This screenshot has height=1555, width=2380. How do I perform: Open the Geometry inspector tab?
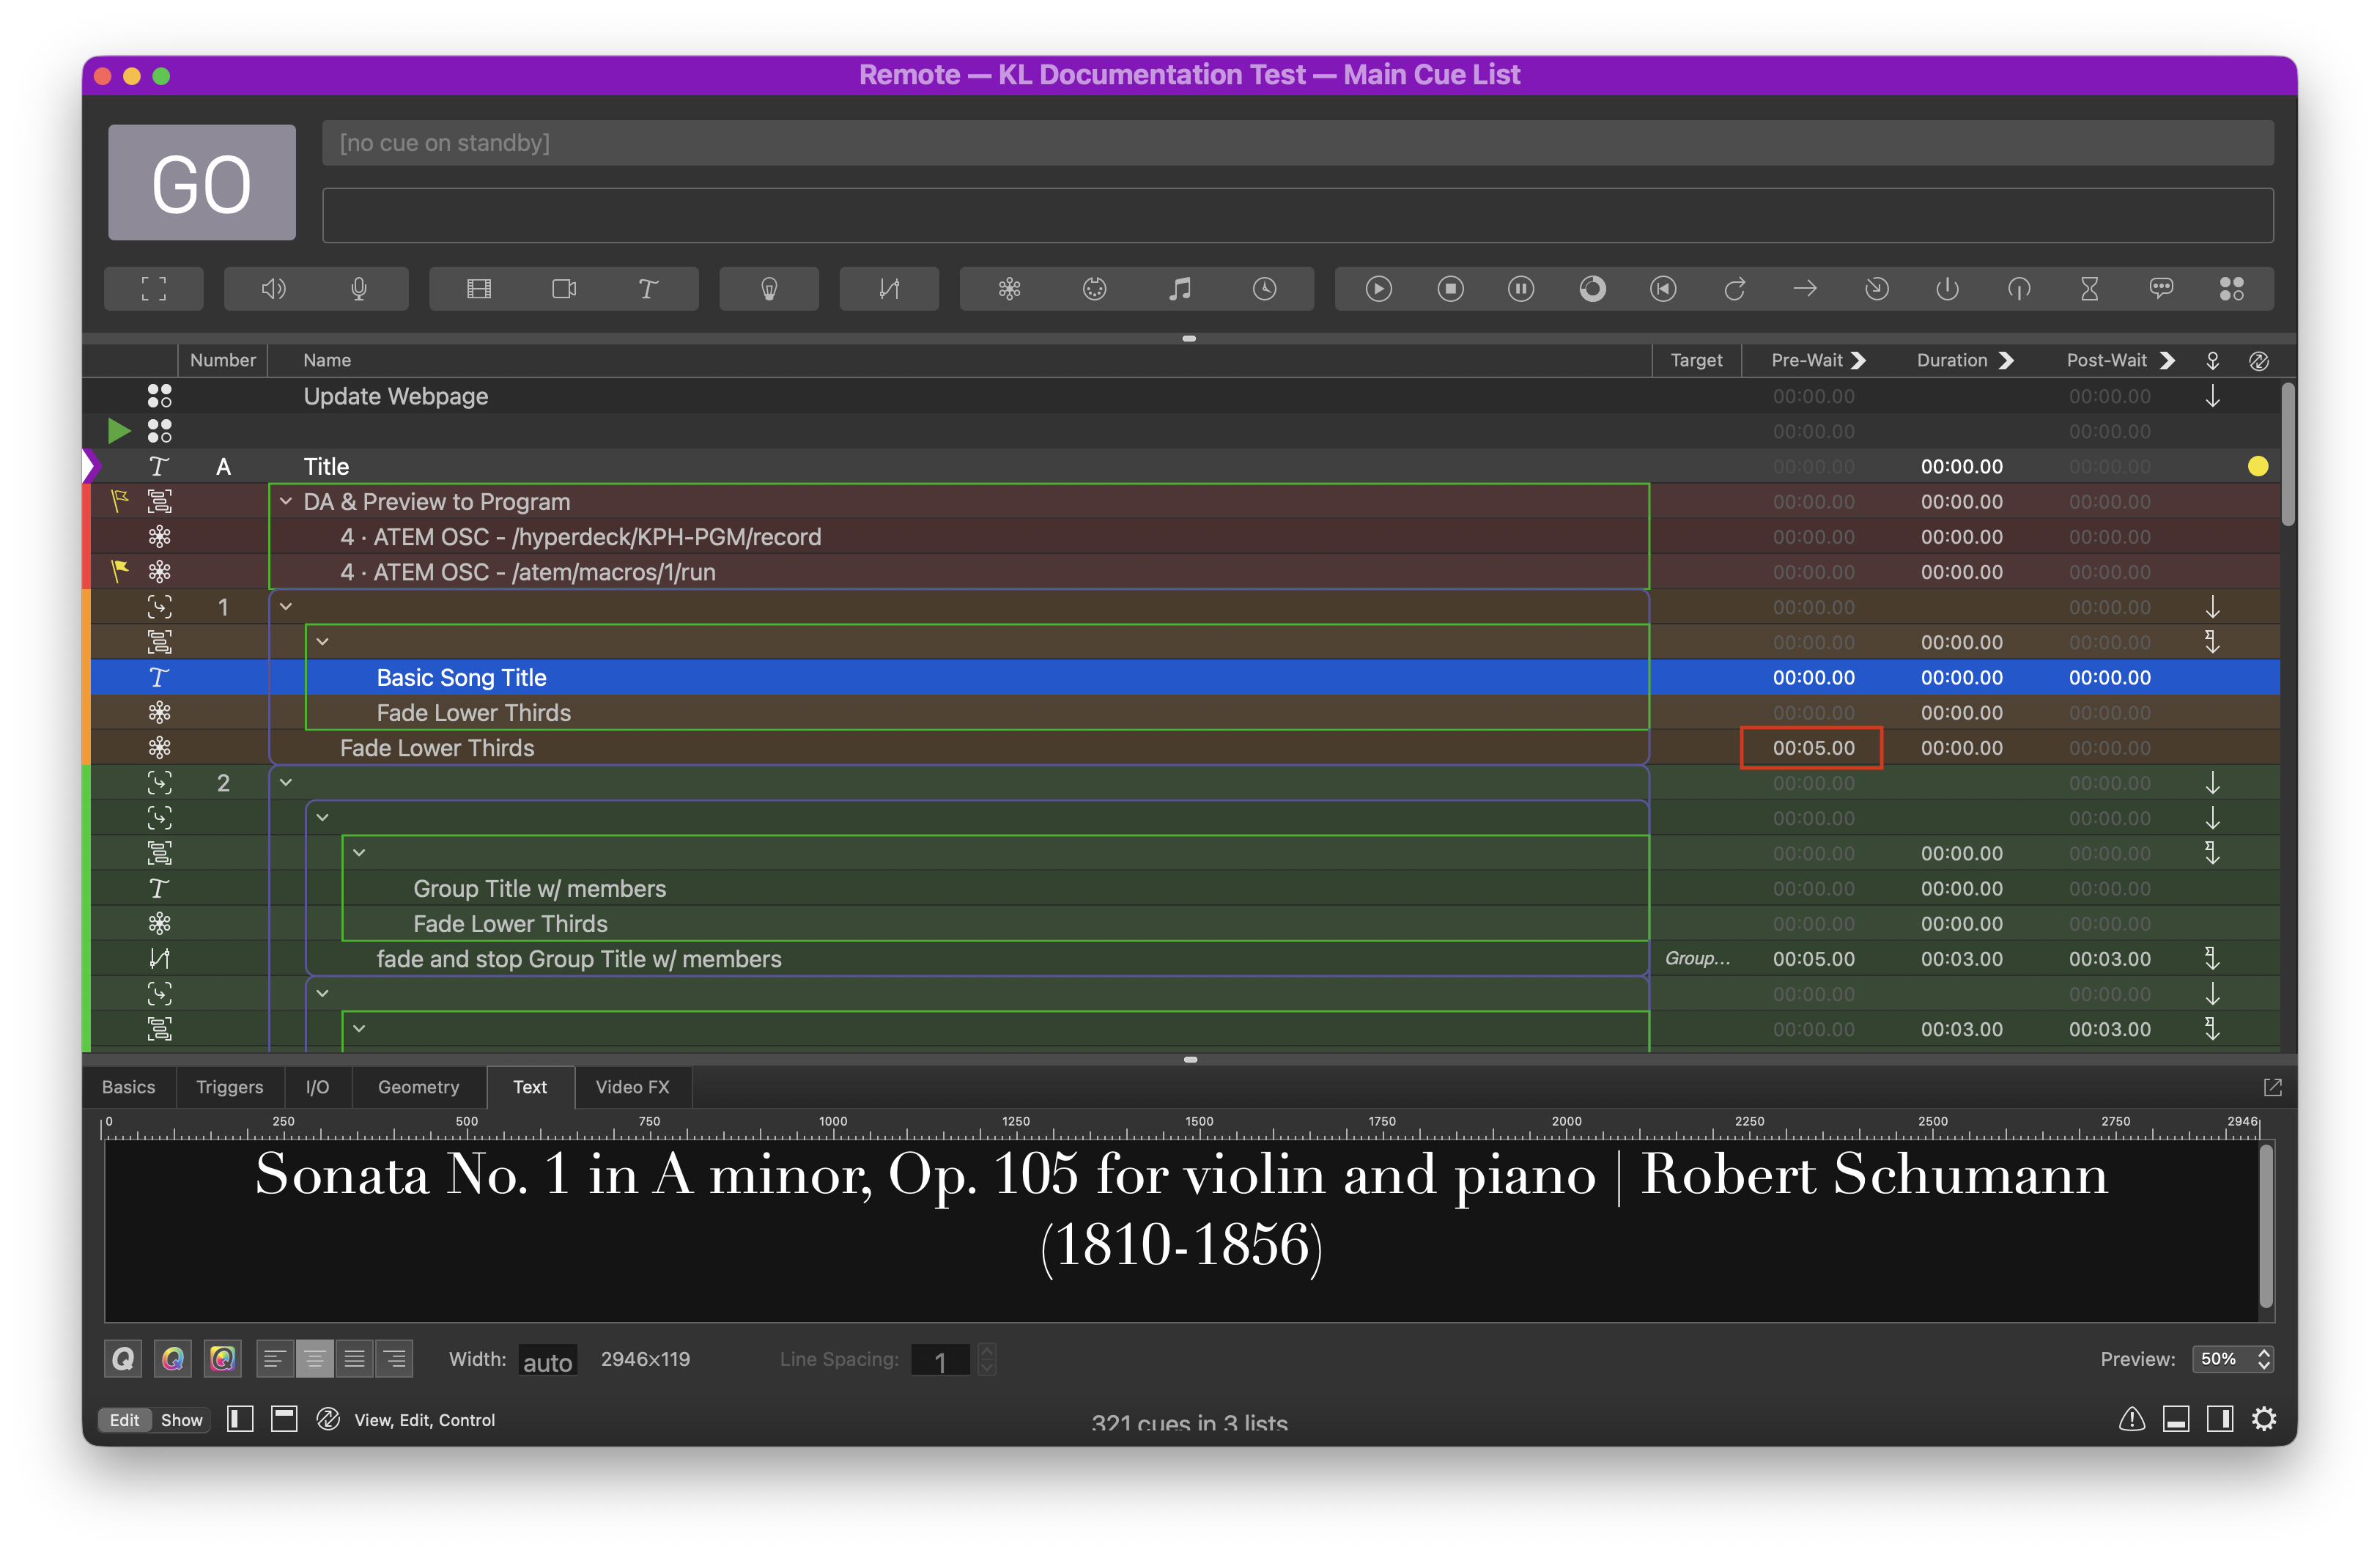418,1087
